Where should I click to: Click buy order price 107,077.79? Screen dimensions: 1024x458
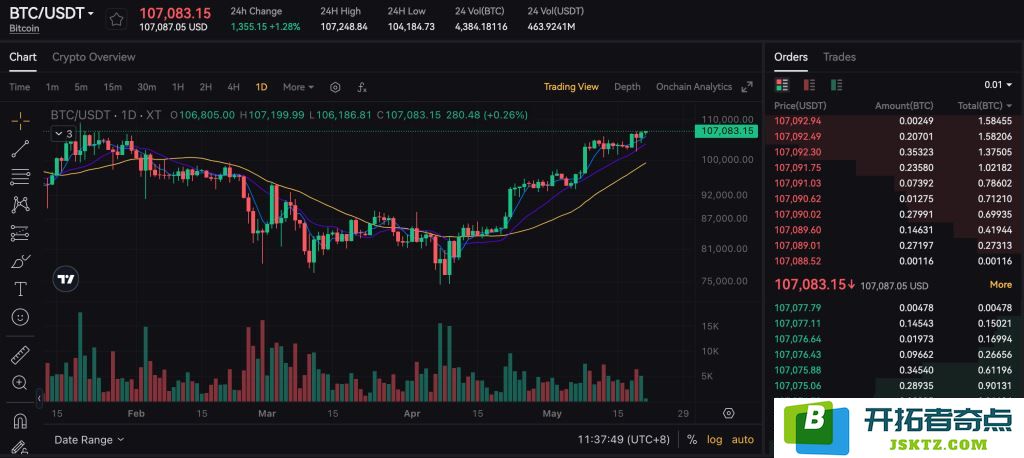point(797,308)
